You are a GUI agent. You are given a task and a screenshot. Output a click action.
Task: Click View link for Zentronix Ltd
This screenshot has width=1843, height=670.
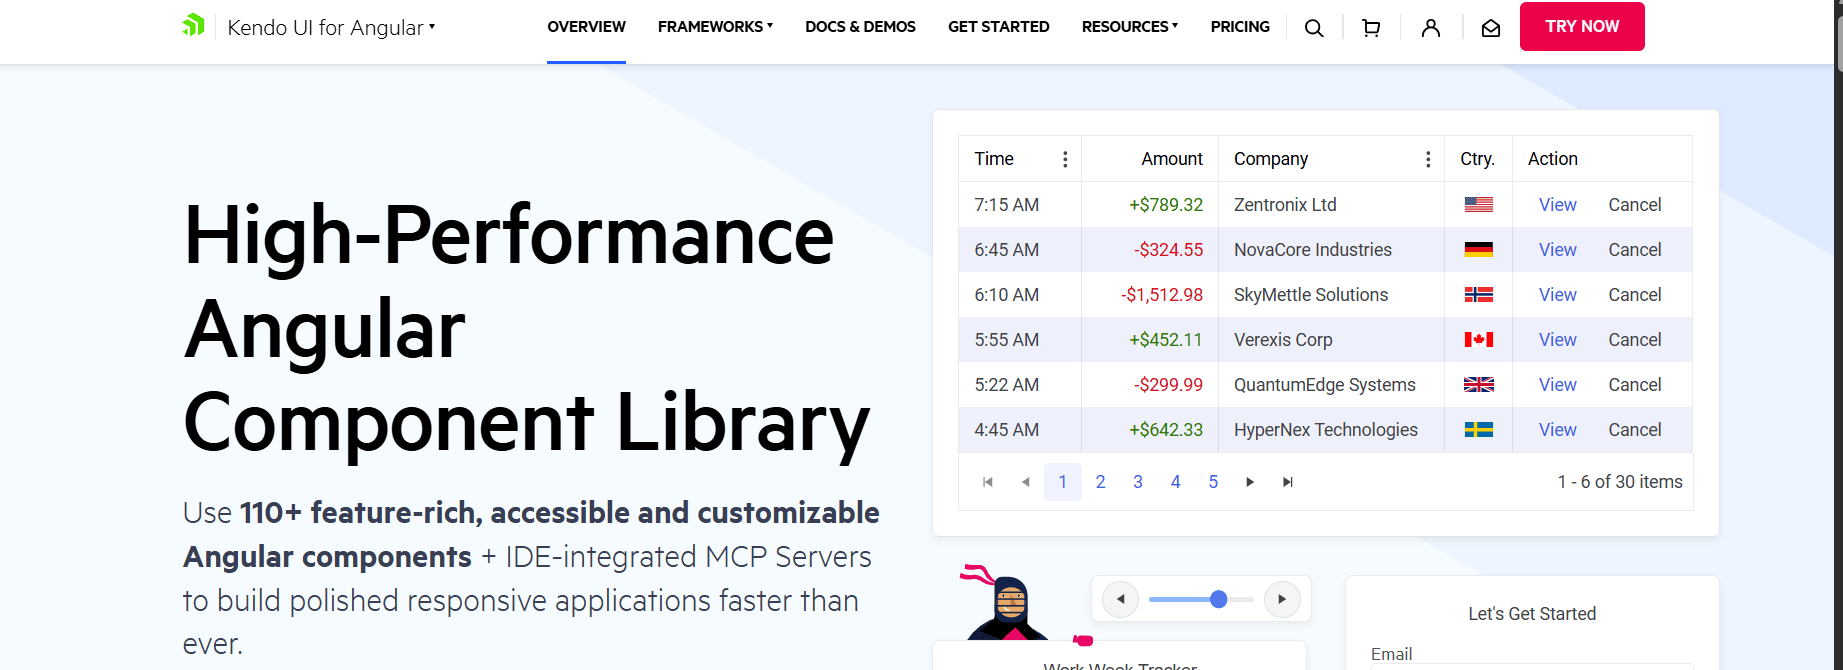1557,205
